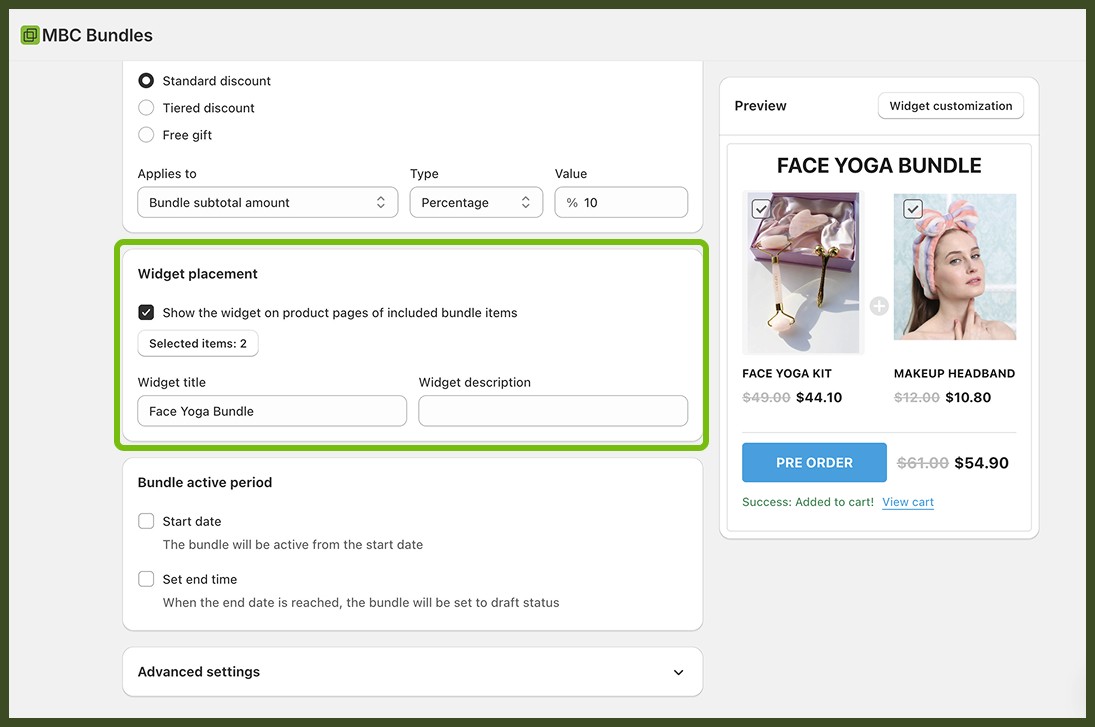Open Widget customization

coord(950,105)
